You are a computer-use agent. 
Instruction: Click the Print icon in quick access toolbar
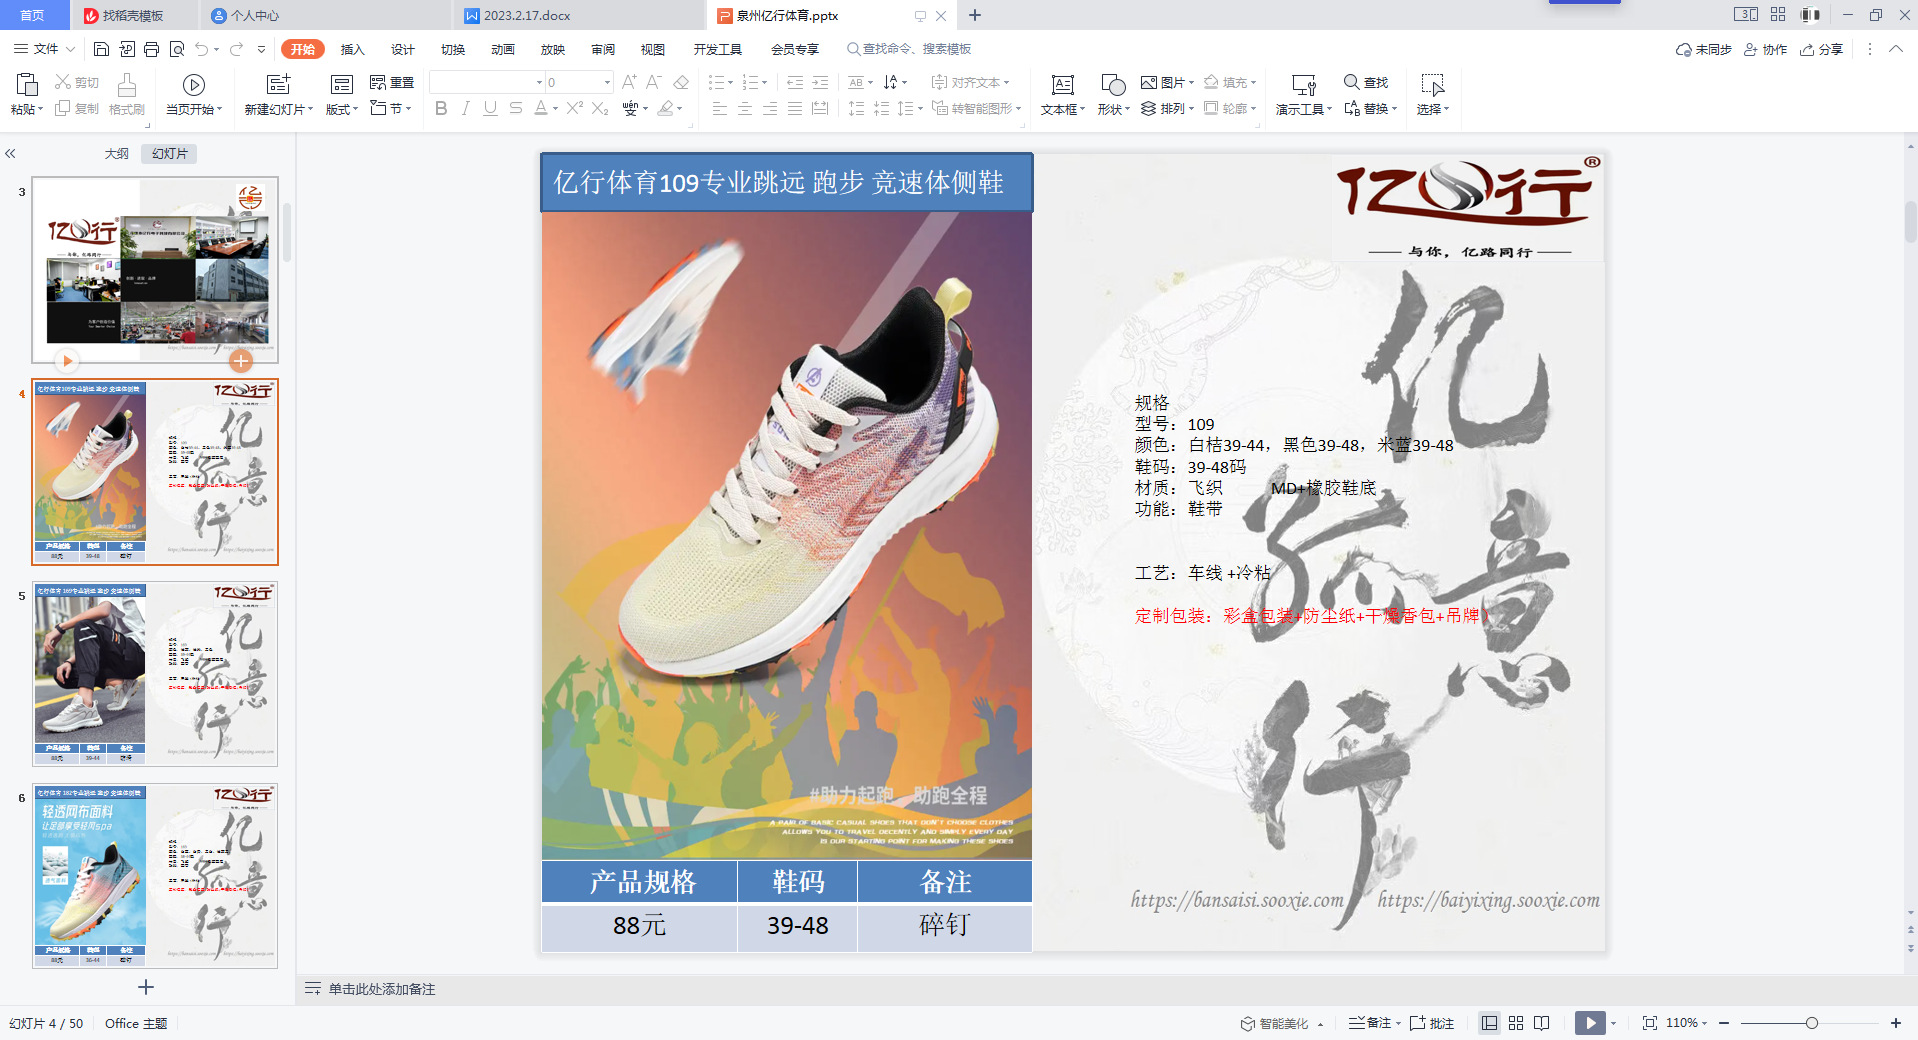(x=151, y=49)
